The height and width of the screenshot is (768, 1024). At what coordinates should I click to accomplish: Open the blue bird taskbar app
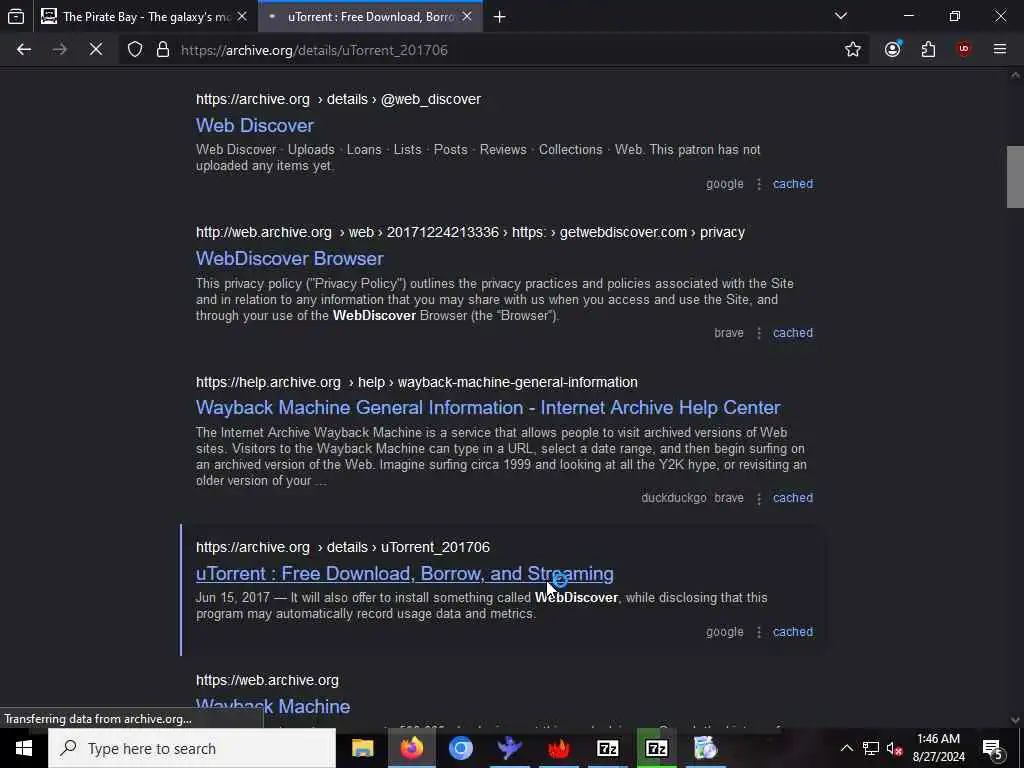pos(509,748)
